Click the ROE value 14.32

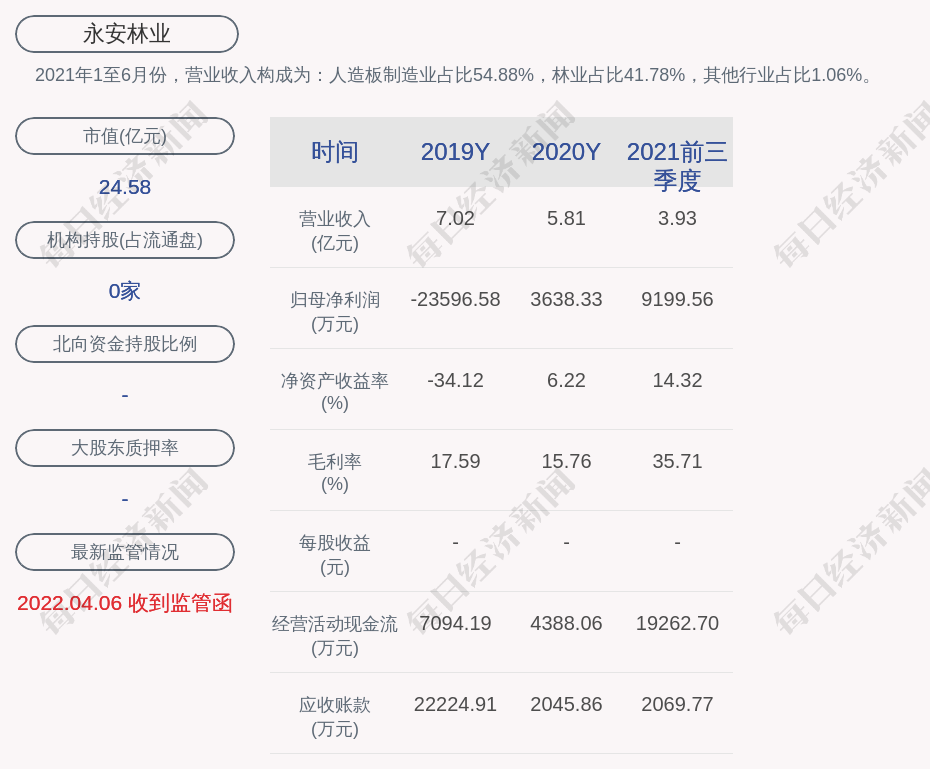677,380
